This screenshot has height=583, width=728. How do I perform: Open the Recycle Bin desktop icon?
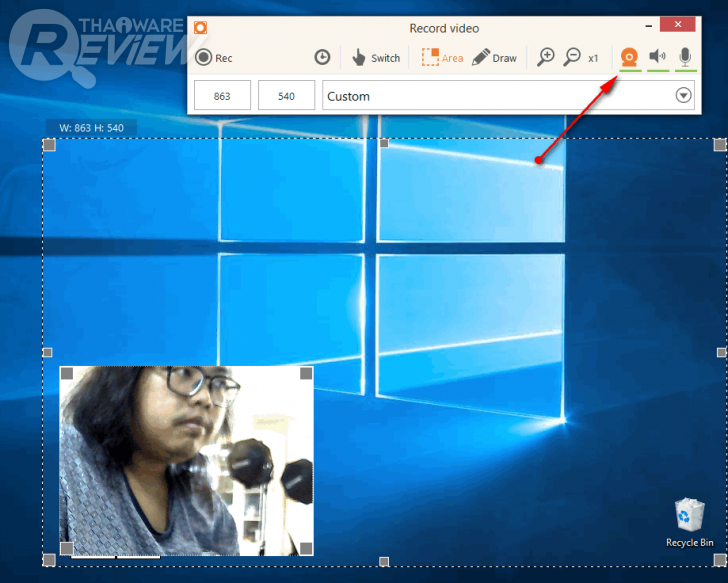[689, 523]
